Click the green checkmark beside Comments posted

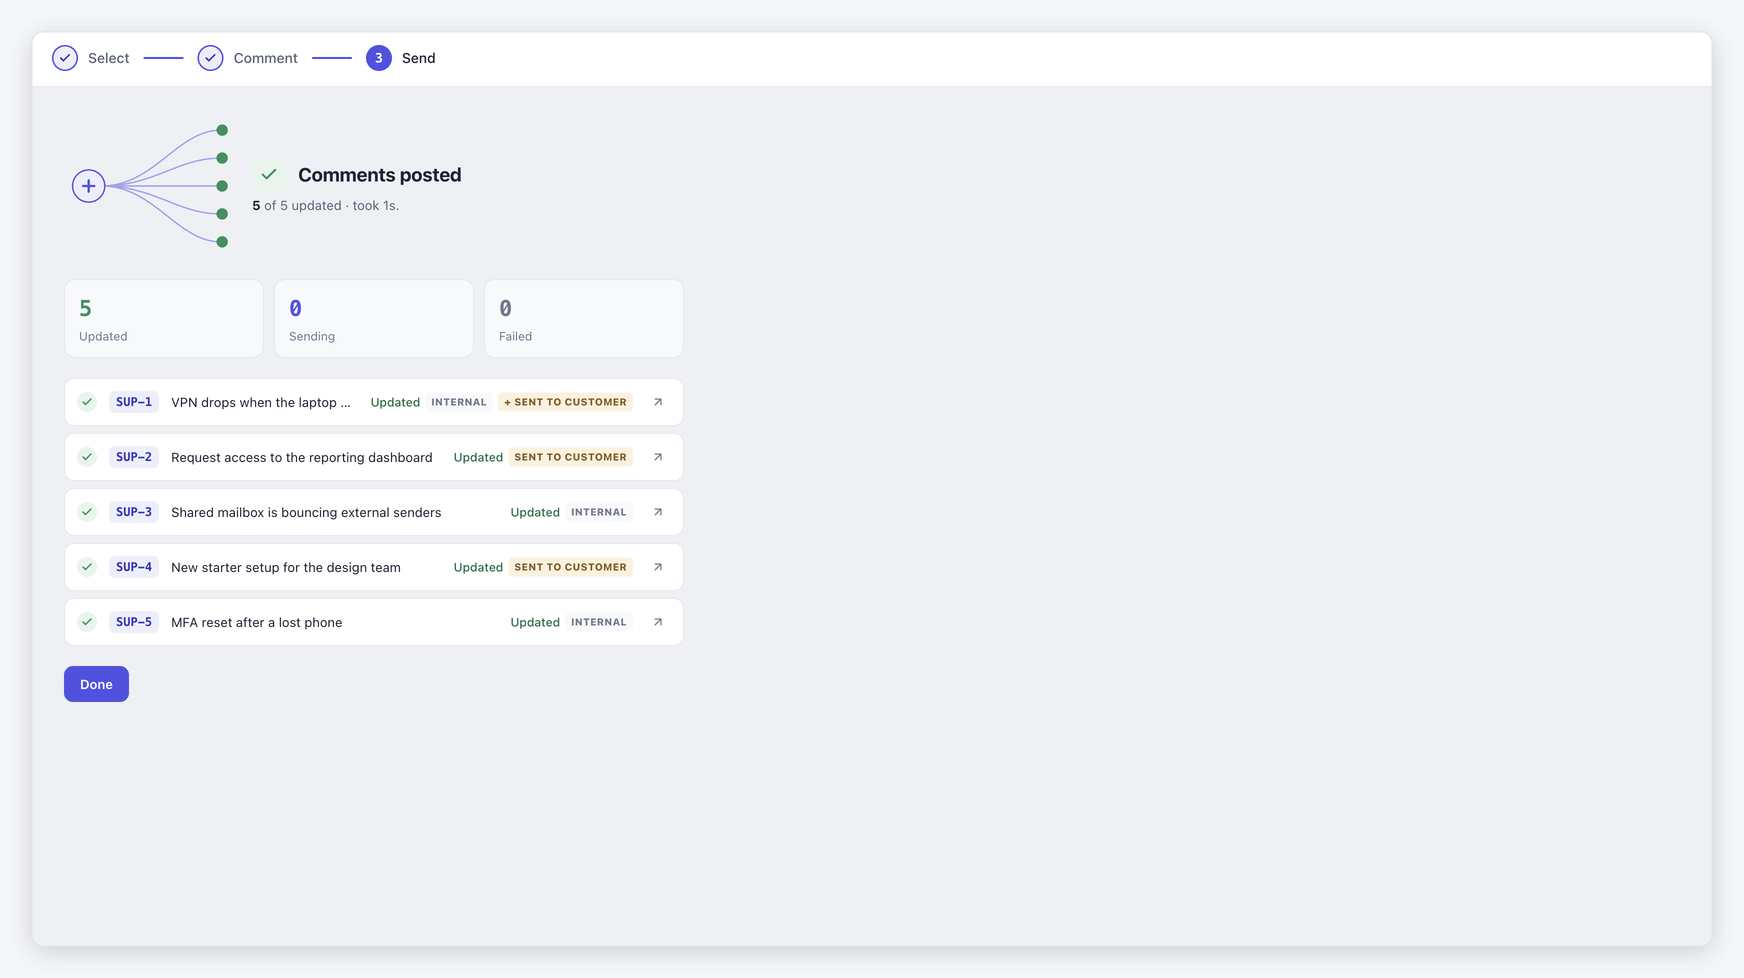[x=269, y=174]
